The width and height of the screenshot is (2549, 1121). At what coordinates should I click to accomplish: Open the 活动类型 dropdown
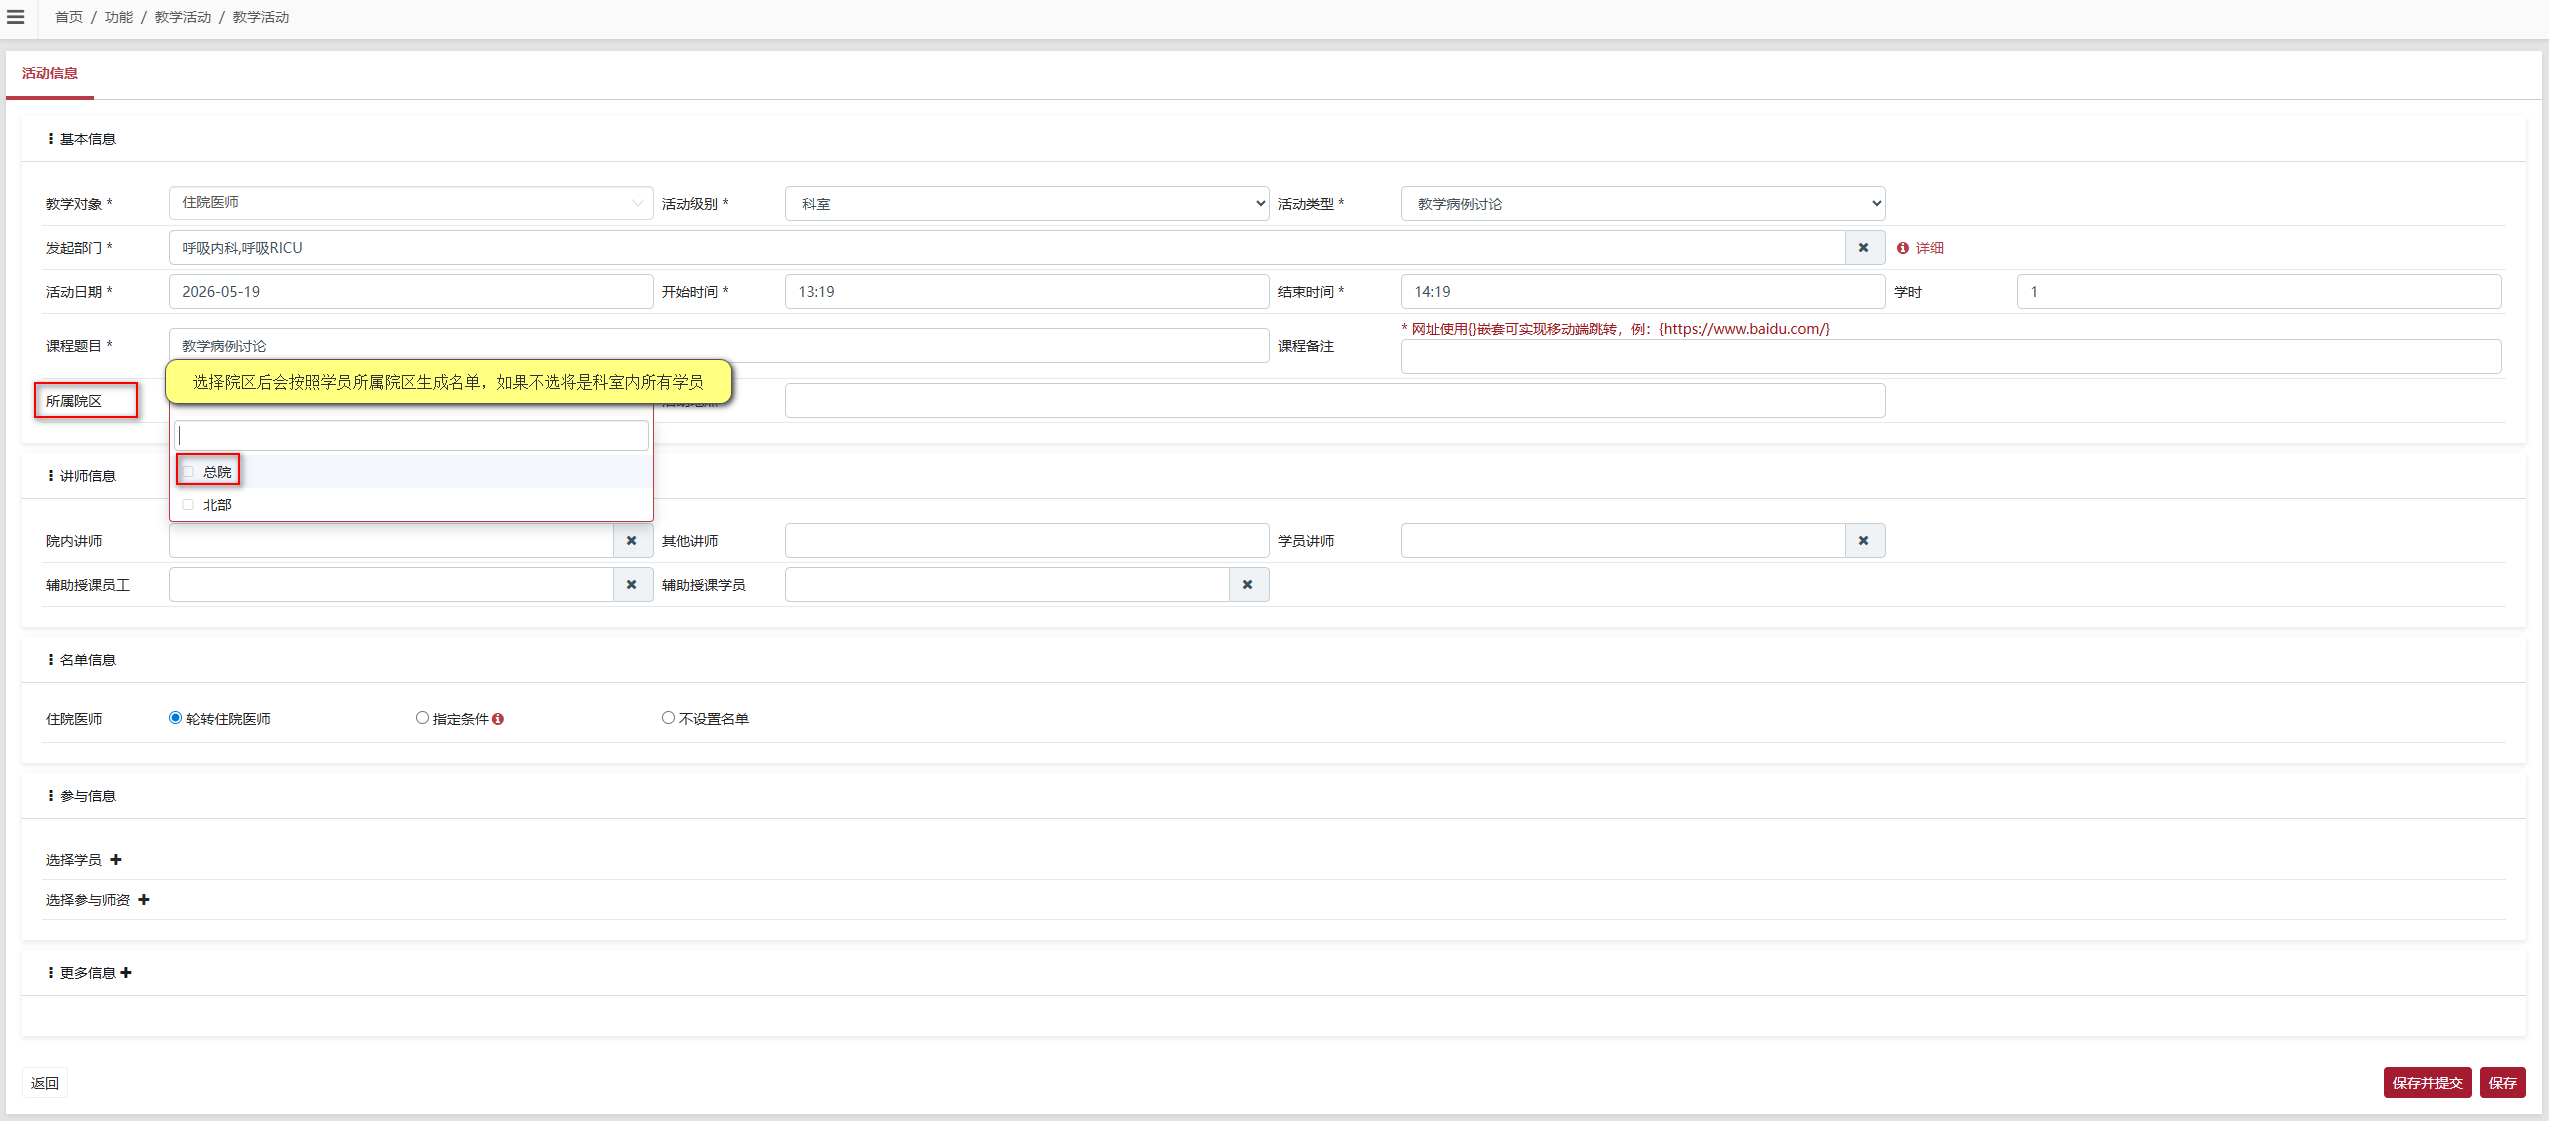(1643, 204)
